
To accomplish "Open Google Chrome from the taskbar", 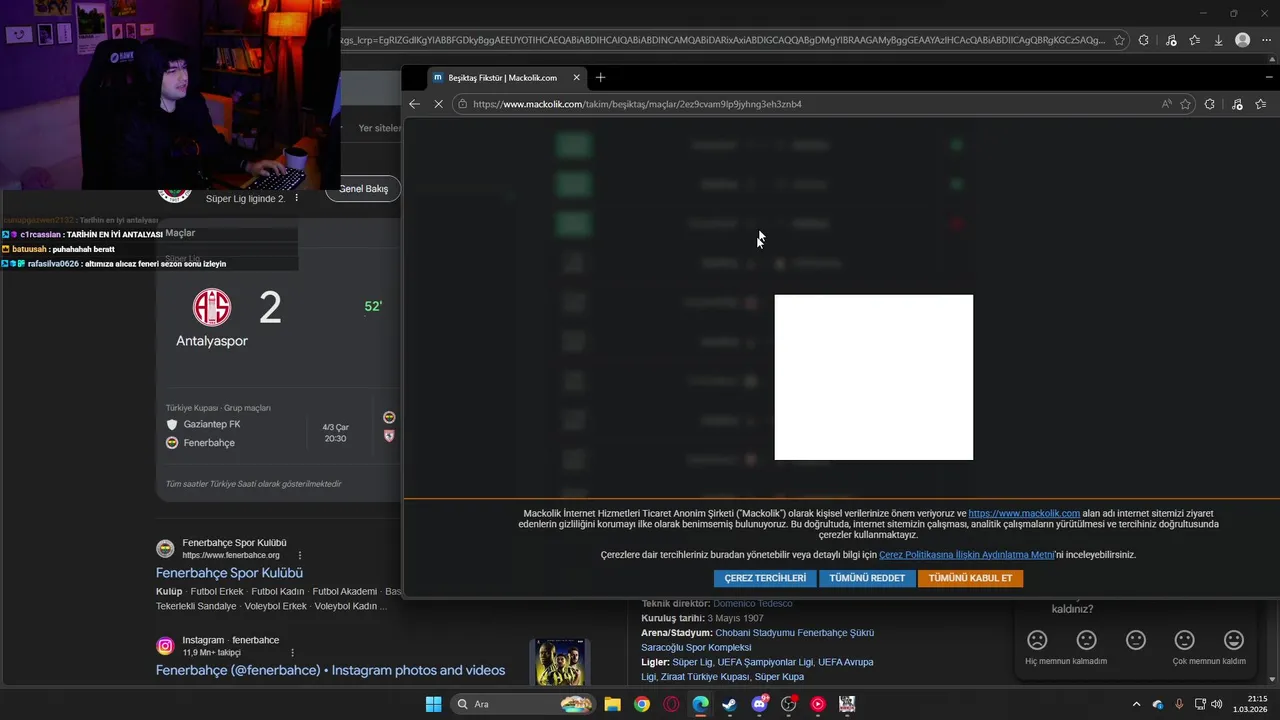I will coord(642,704).
